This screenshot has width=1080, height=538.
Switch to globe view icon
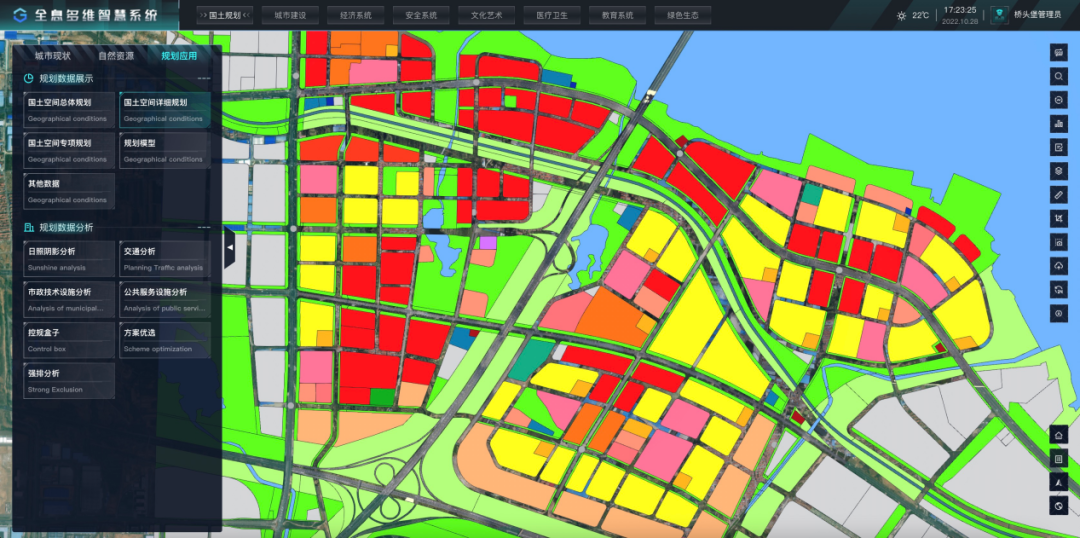[1059, 506]
